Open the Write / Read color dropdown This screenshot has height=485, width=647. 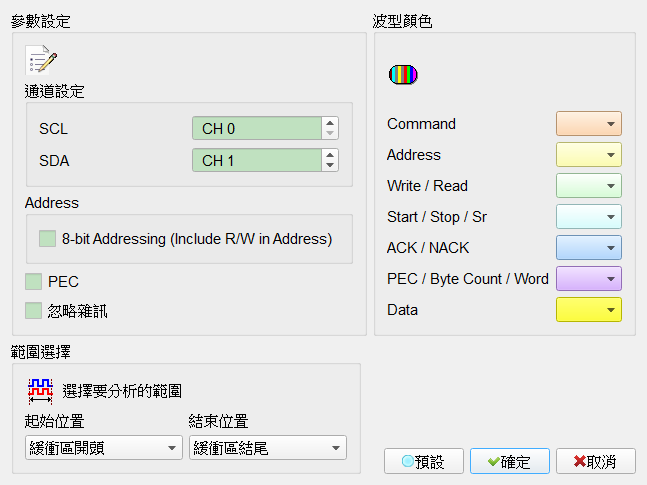[x=589, y=185]
